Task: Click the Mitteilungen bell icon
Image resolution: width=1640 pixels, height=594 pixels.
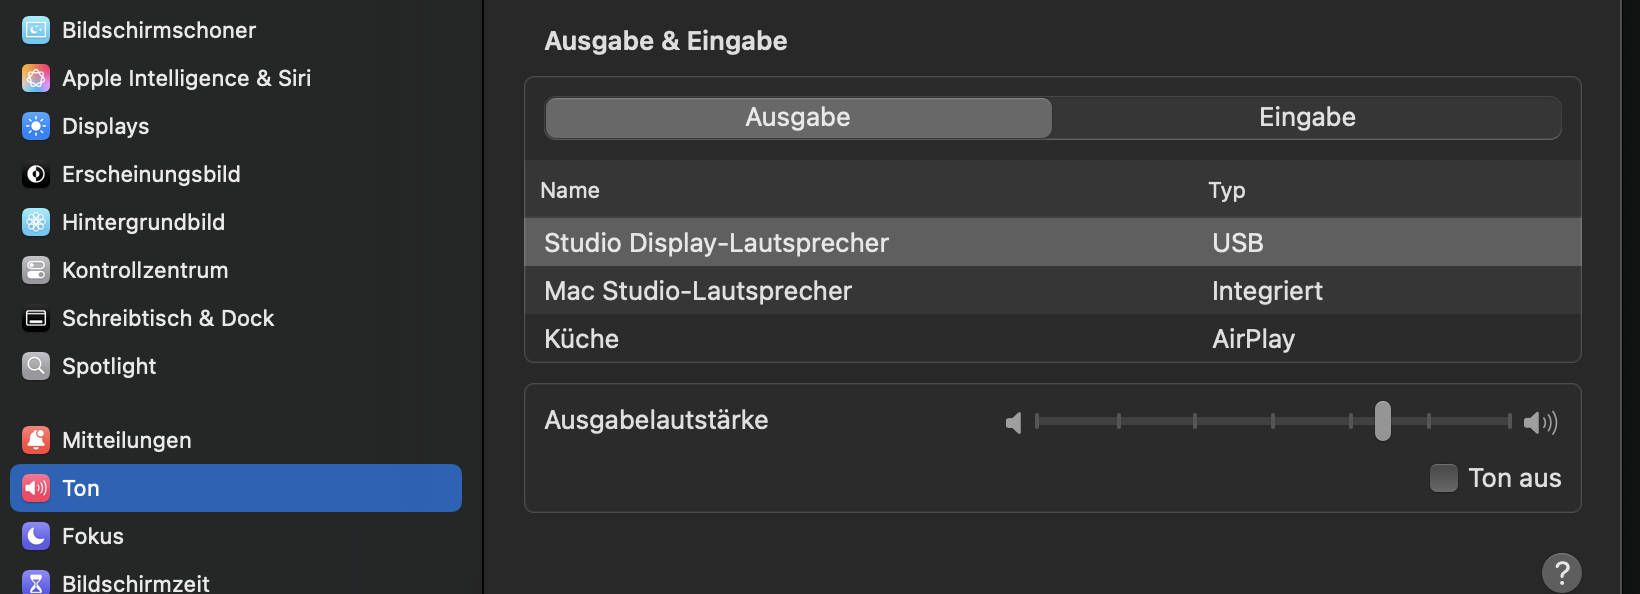Action: tap(36, 440)
